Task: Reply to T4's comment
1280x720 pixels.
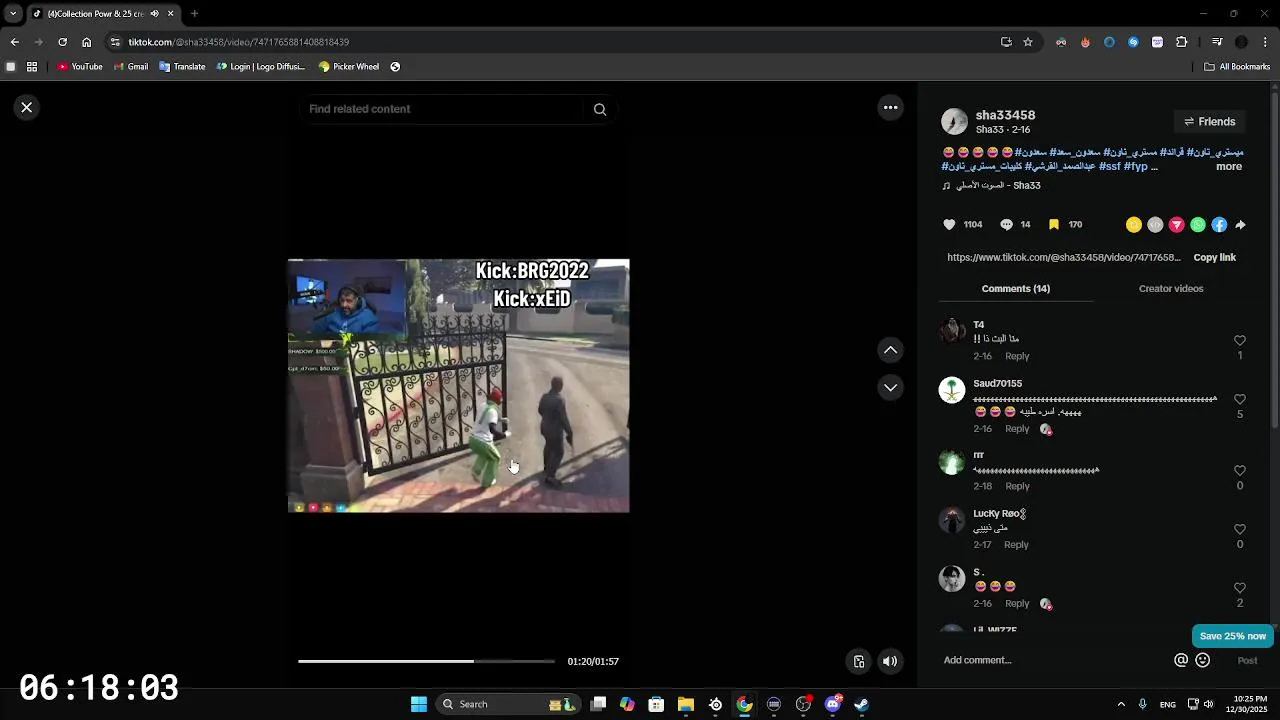Action: (x=1017, y=357)
